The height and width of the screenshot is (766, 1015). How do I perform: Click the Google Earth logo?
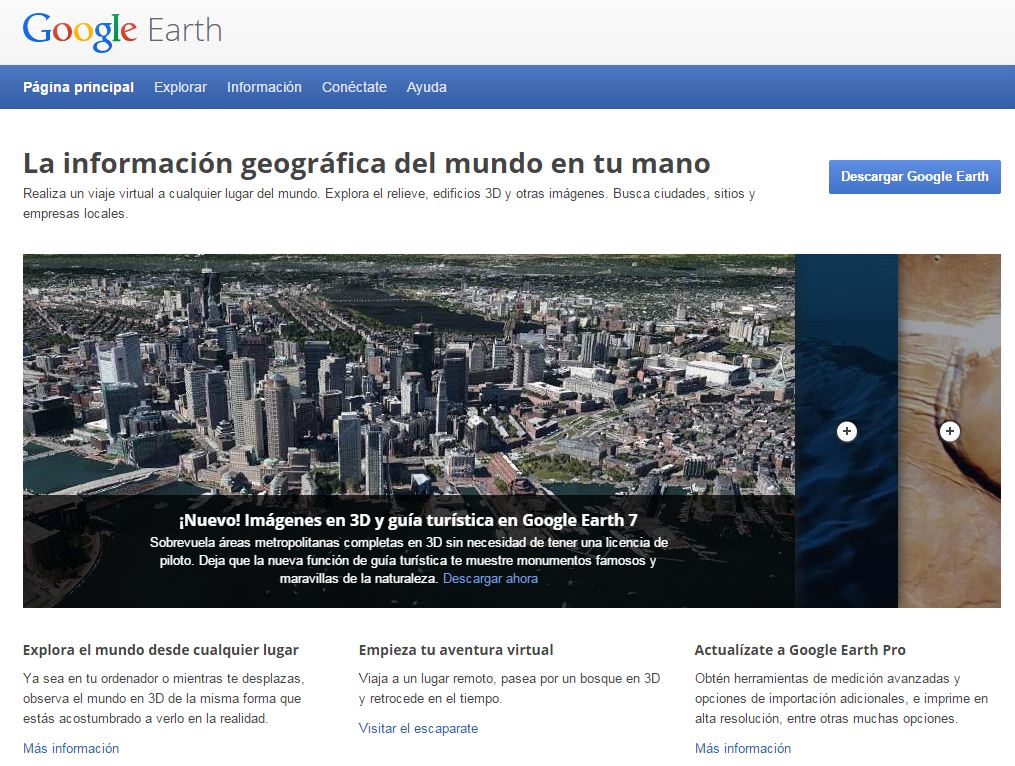pos(122,31)
